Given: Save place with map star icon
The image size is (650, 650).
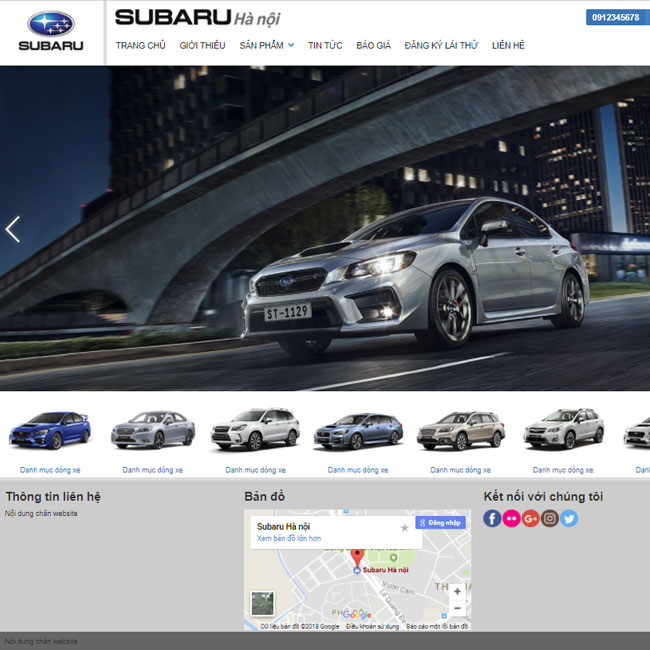Looking at the screenshot, I should pos(404,527).
